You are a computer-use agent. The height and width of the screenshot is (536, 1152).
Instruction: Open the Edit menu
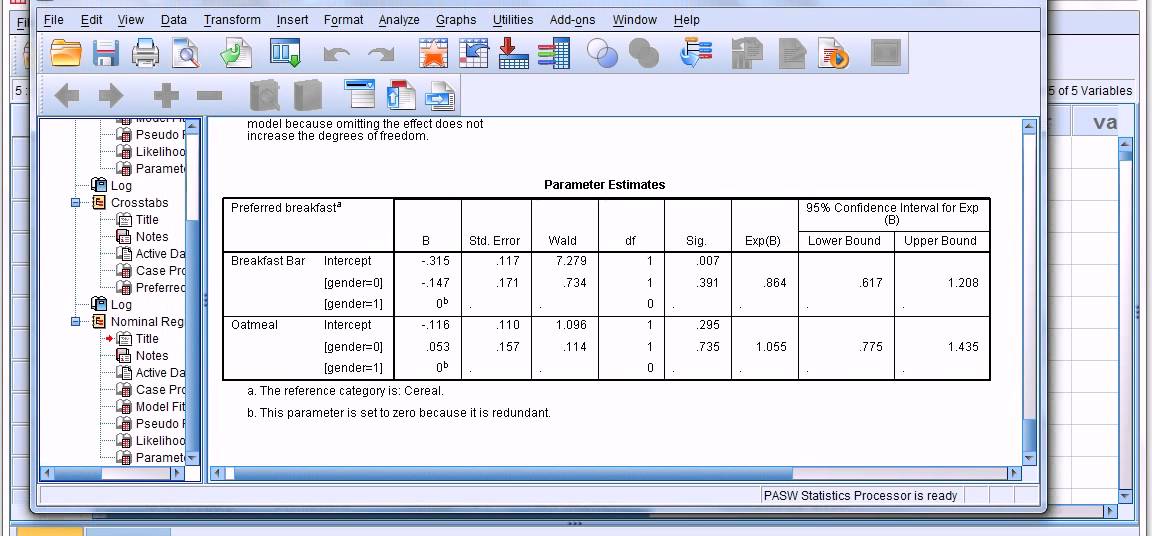tap(91, 20)
